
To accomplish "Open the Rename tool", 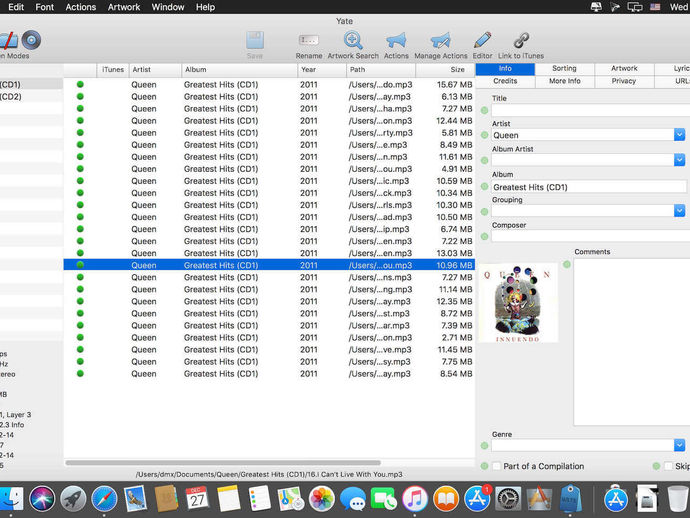I will click(x=308, y=40).
